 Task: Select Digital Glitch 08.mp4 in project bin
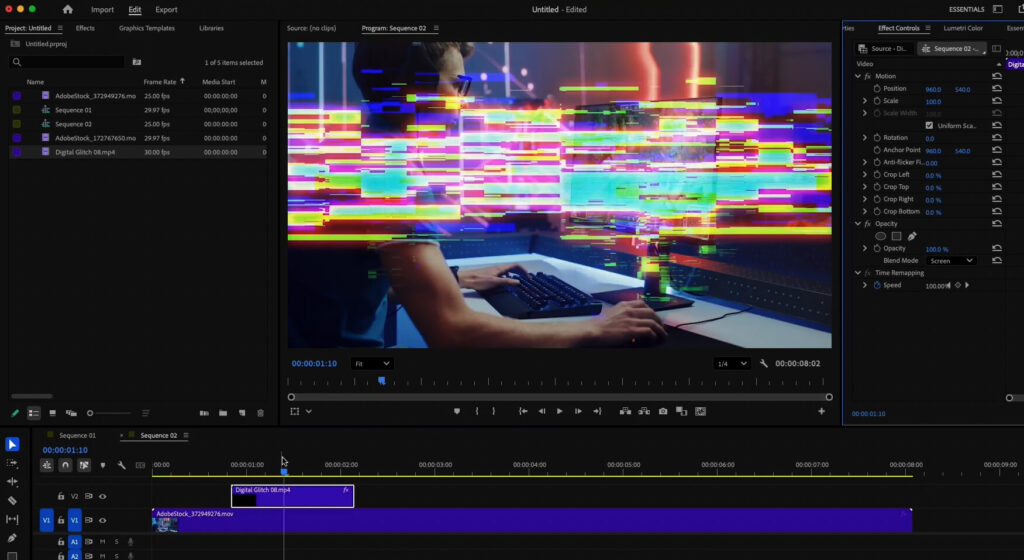(x=85, y=152)
